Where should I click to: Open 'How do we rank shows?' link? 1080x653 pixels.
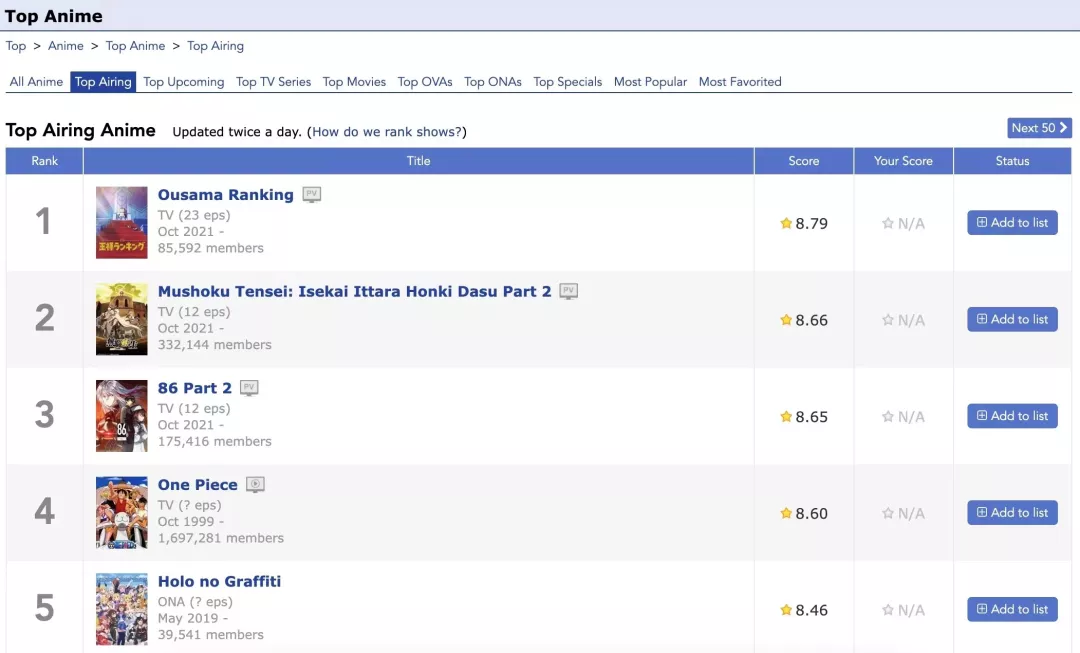387,132
